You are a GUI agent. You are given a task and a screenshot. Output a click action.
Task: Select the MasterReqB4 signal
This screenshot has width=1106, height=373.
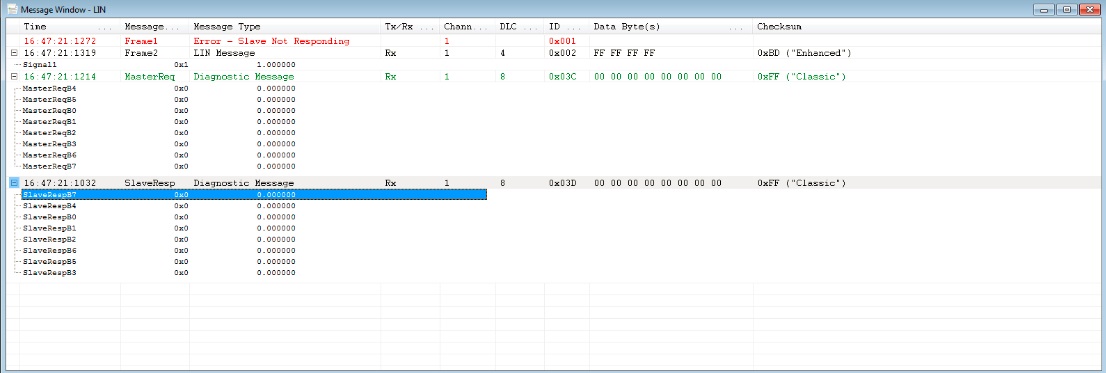coord(49,88)
